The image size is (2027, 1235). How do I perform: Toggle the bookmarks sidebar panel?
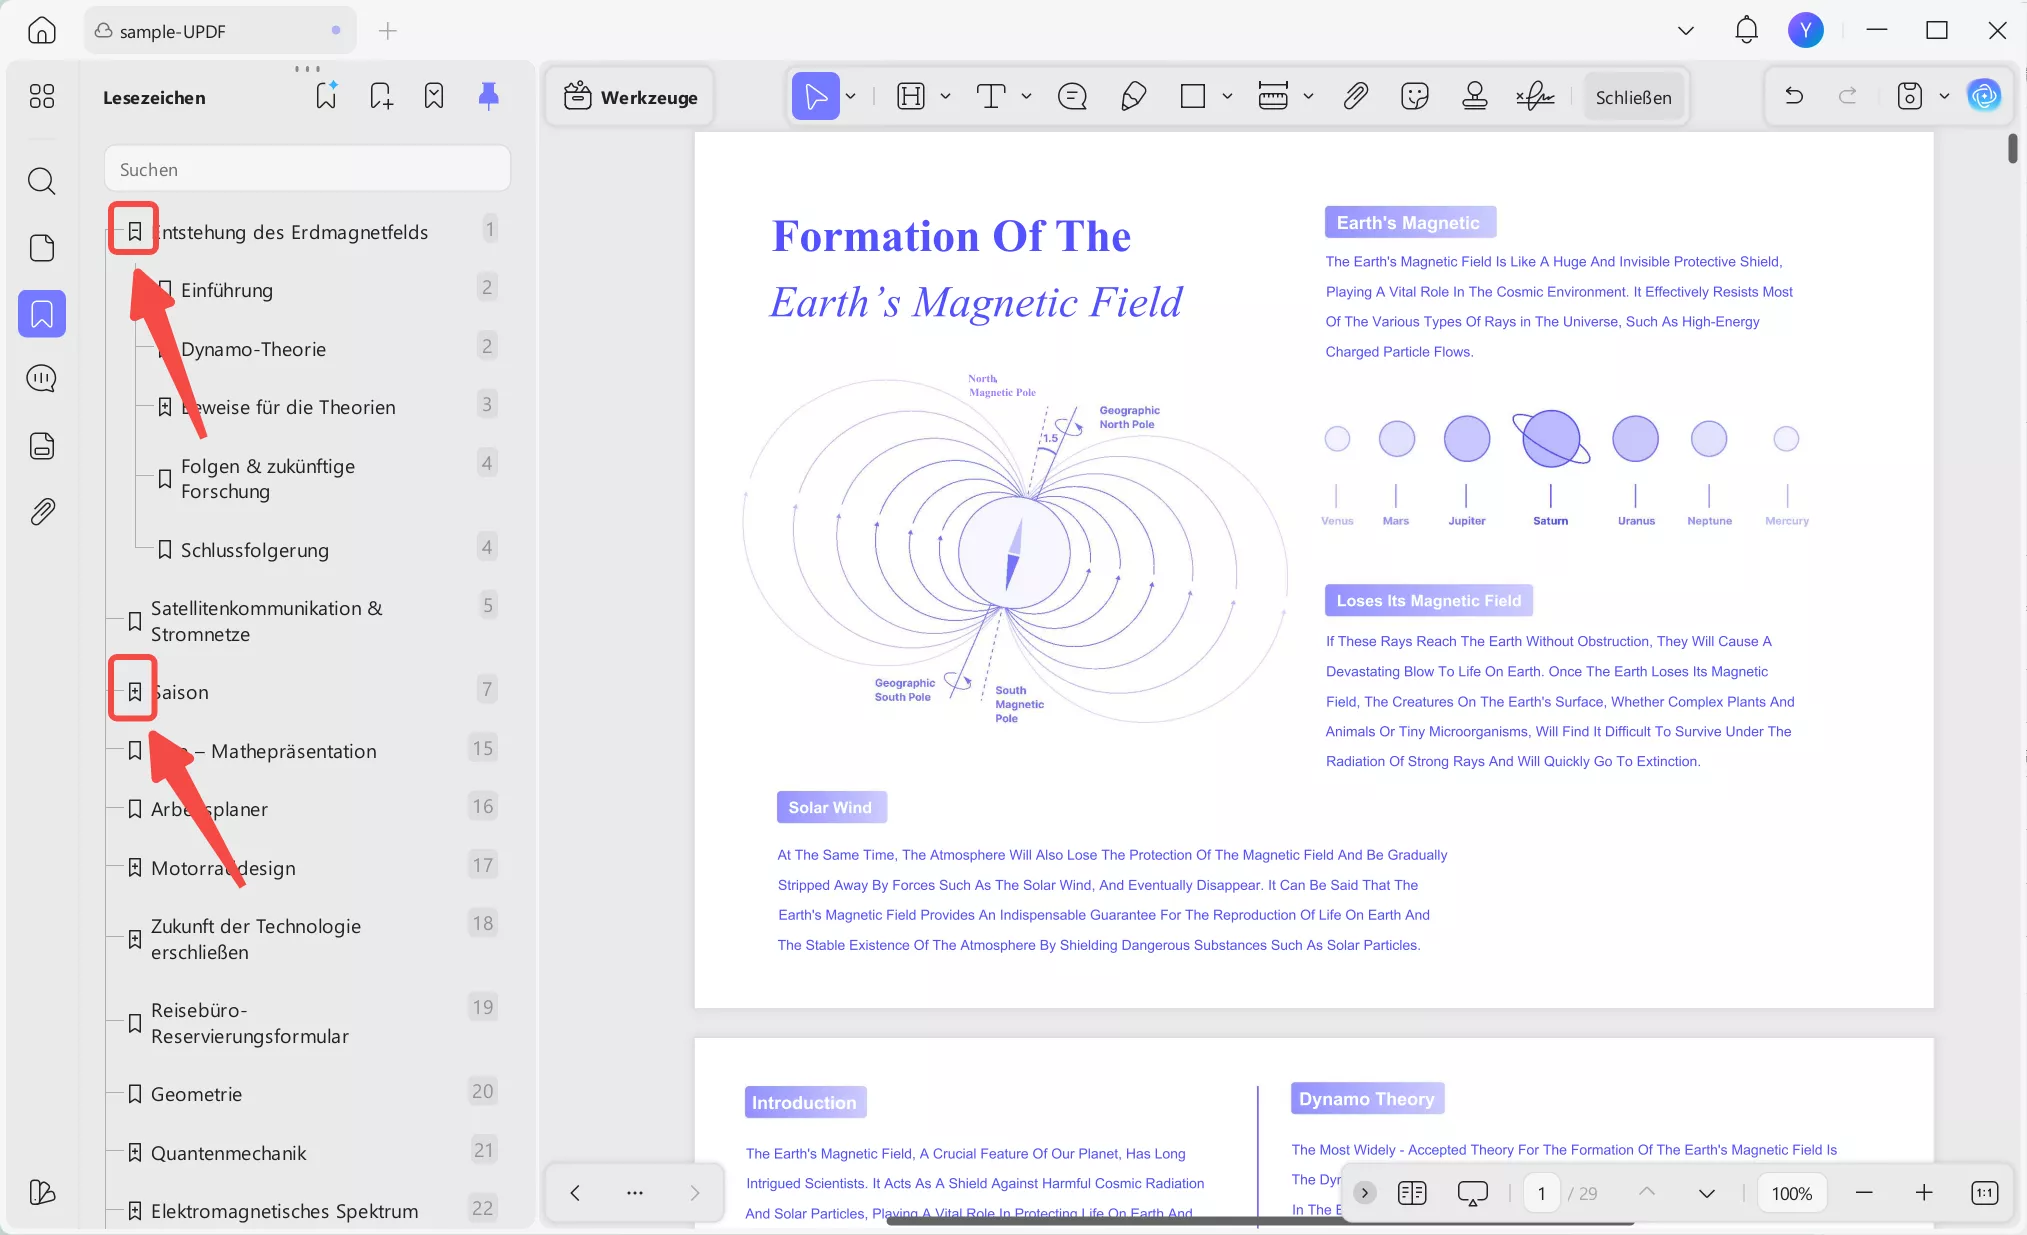point(42,314)
